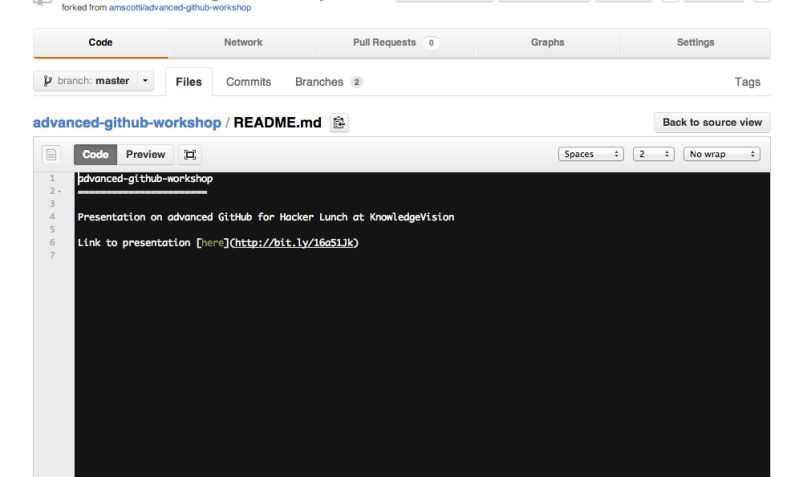View the Commits list

[248, 82]
